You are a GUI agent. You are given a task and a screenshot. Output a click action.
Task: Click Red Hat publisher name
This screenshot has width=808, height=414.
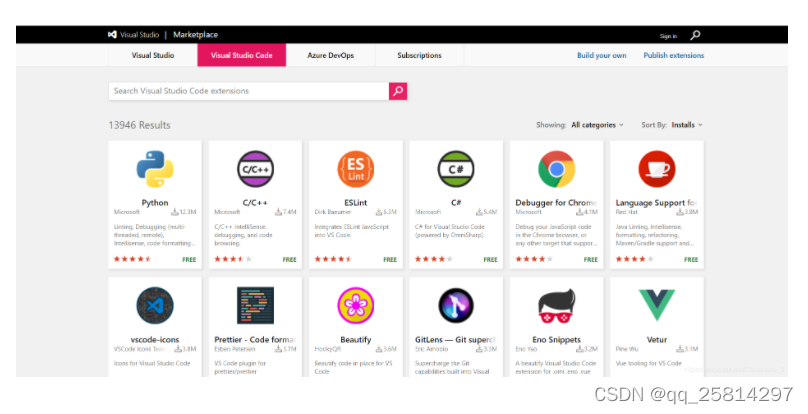coord(627,212)
